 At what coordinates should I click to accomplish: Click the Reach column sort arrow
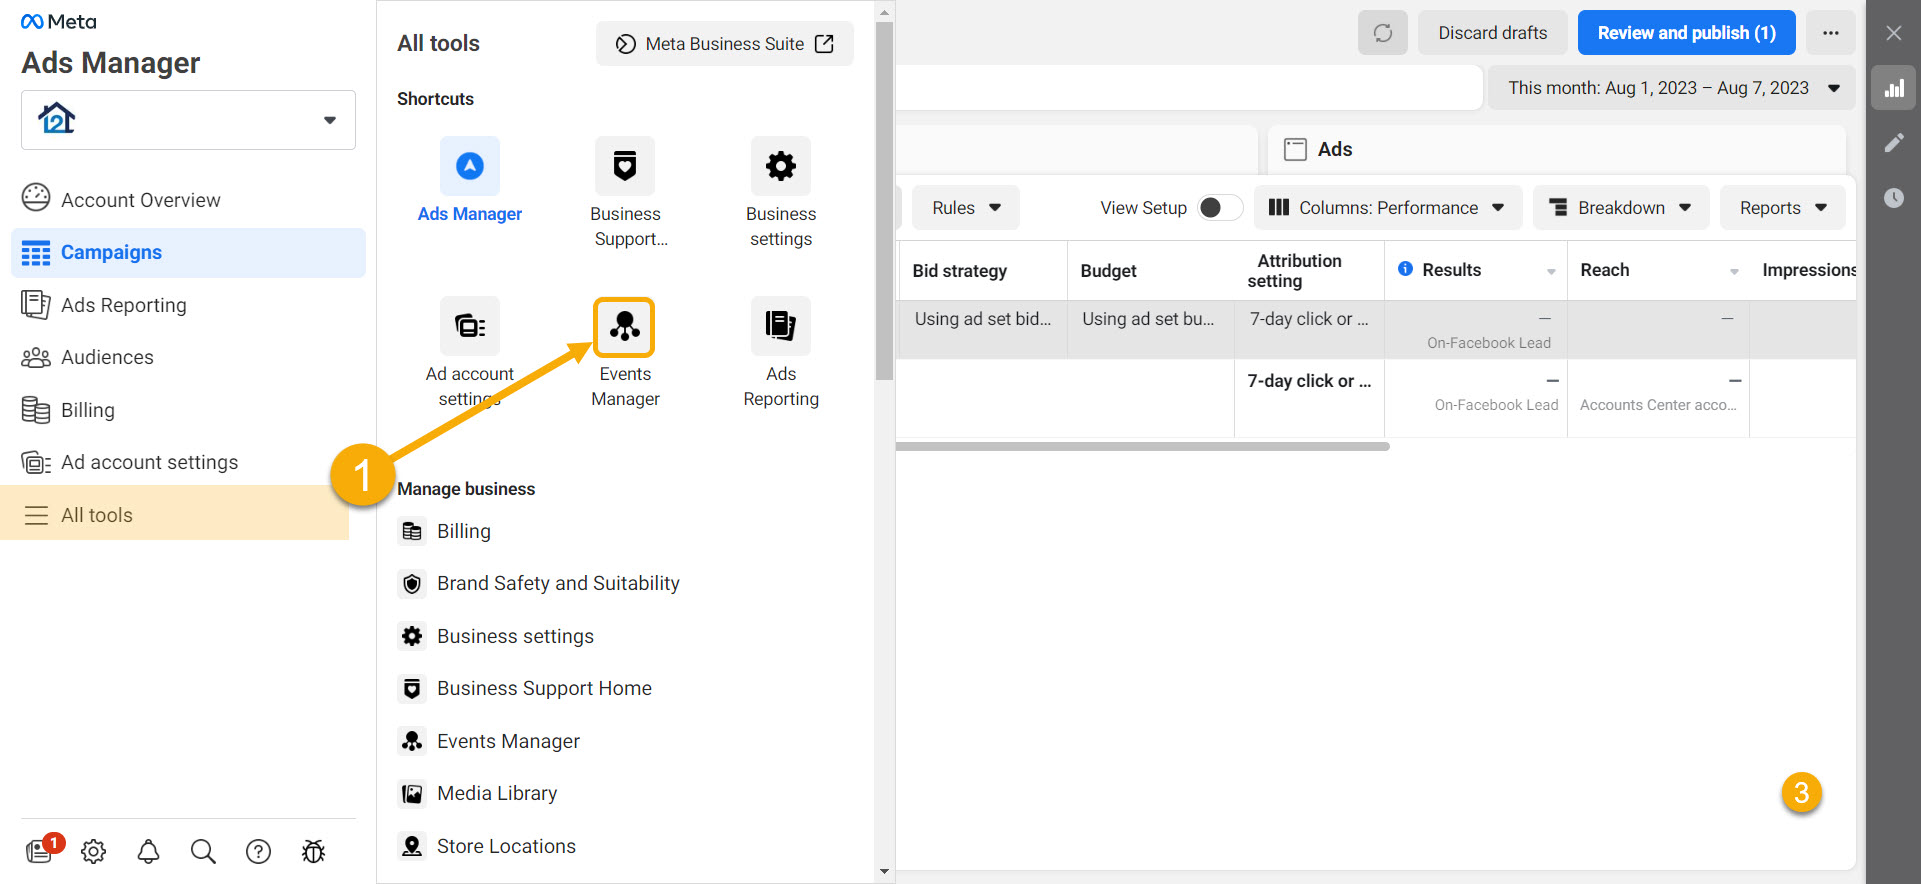click(1734, 272)
